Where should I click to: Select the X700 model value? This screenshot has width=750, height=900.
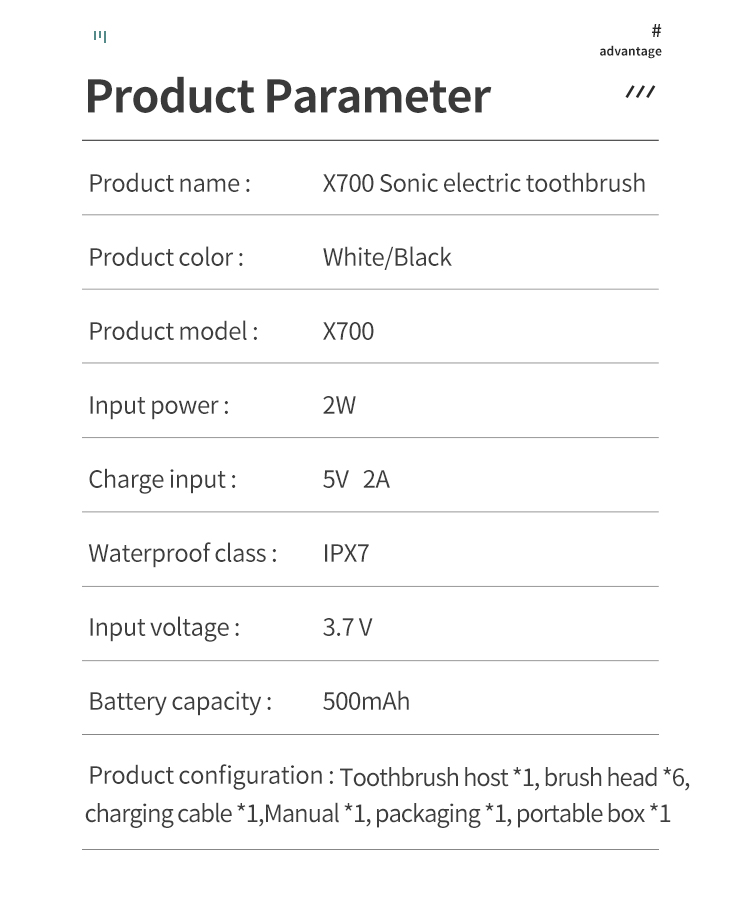click(348, 331)
